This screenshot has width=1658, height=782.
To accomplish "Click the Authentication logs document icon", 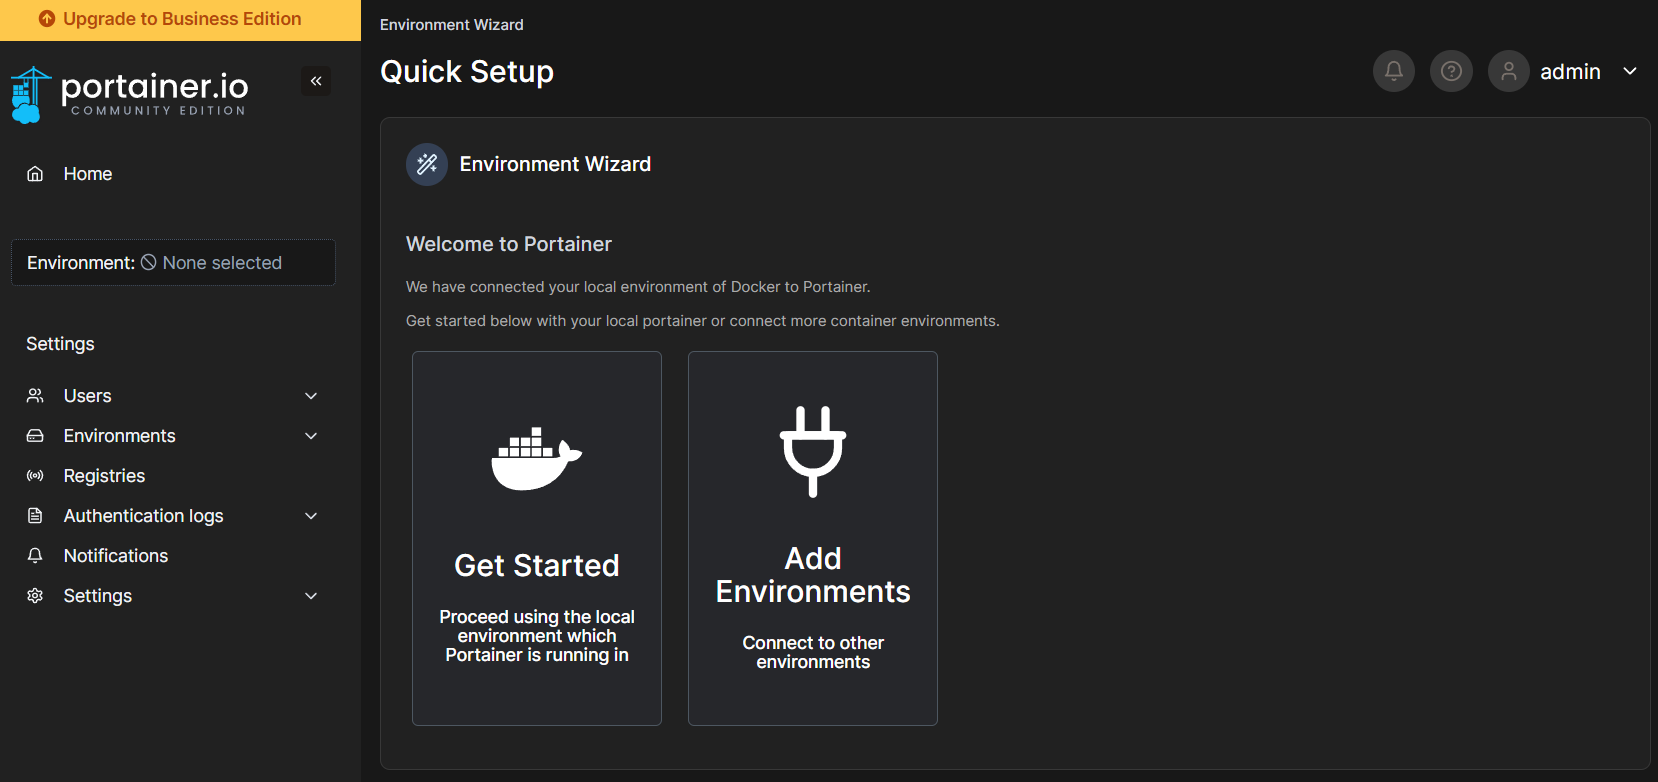I will tap(35, 516).
